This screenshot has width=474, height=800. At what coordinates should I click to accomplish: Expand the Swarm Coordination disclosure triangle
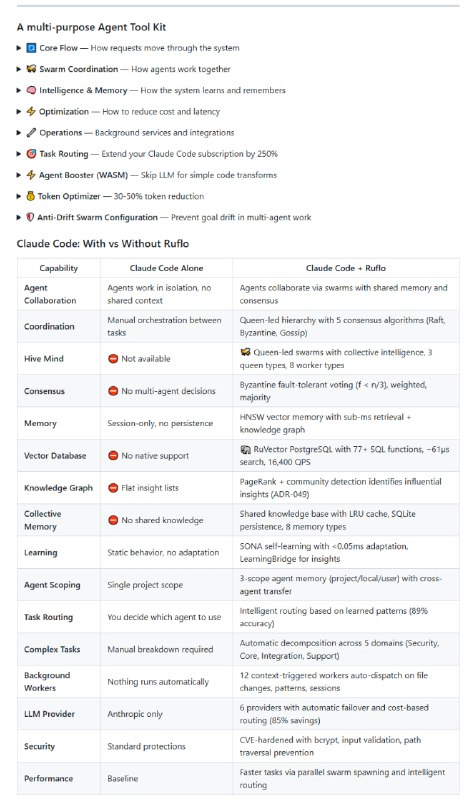tap(19, 69)
